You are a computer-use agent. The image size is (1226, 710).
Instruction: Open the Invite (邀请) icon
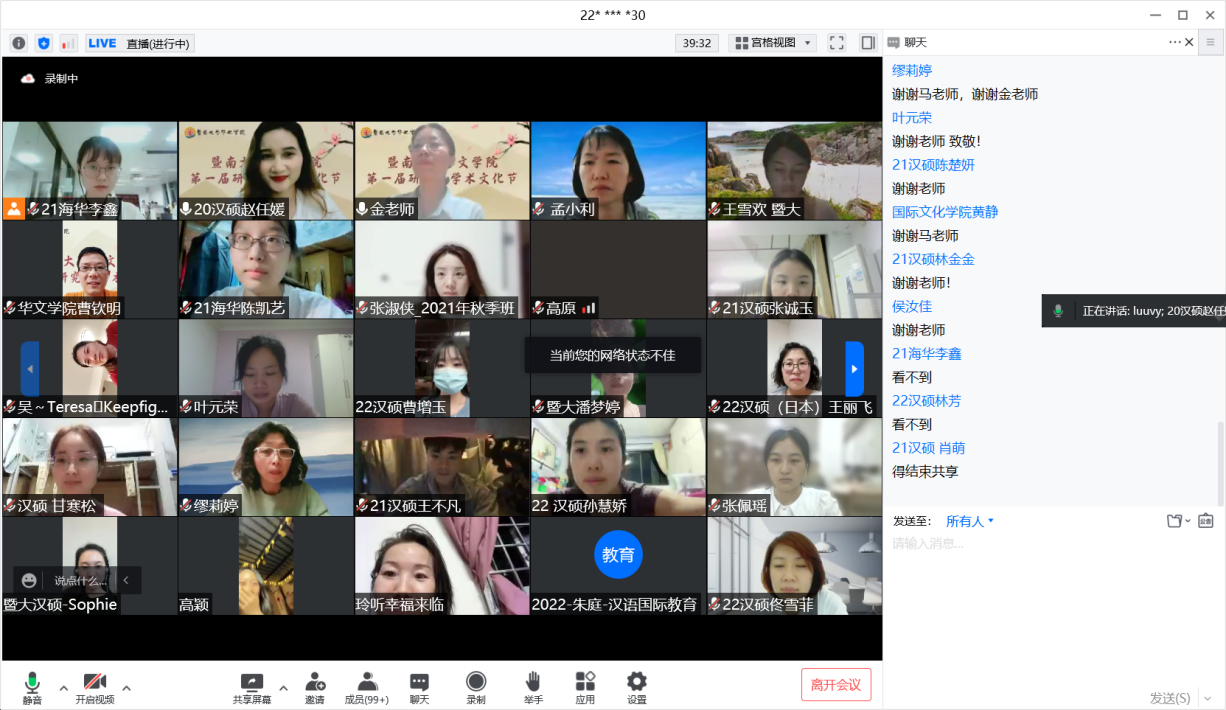pos(315,688)
